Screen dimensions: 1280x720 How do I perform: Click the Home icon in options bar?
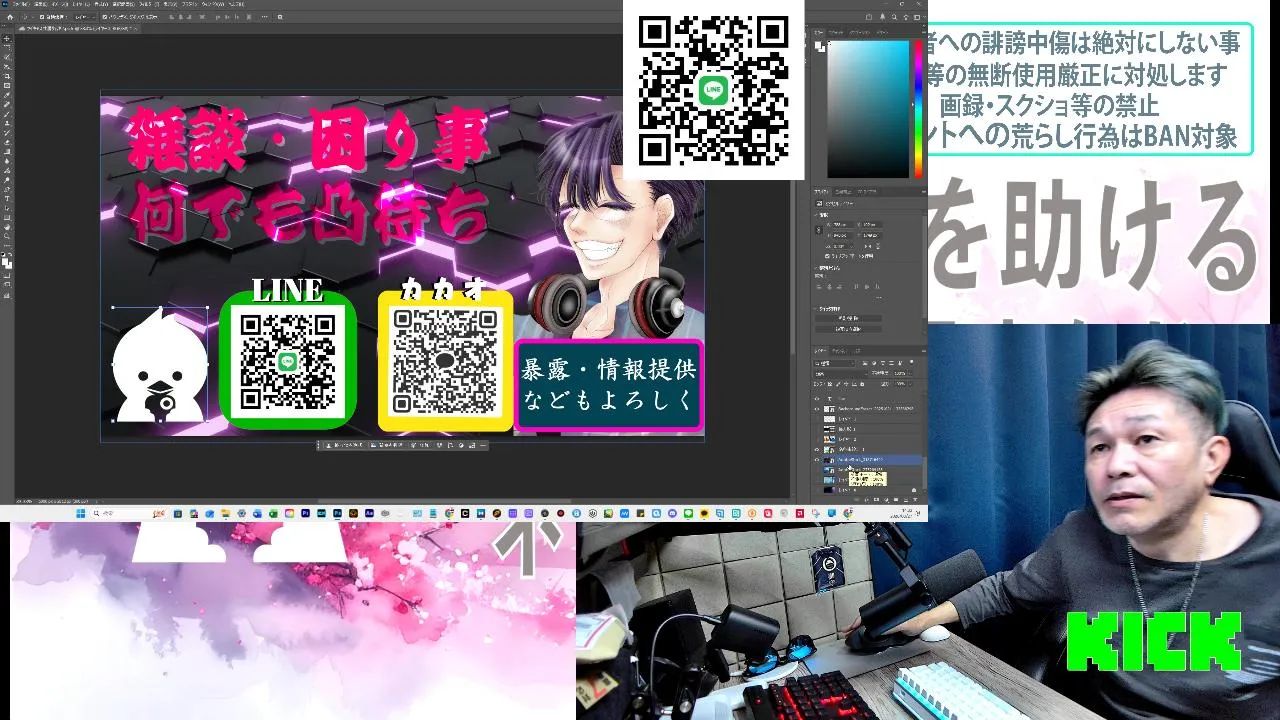coord(10,17)
